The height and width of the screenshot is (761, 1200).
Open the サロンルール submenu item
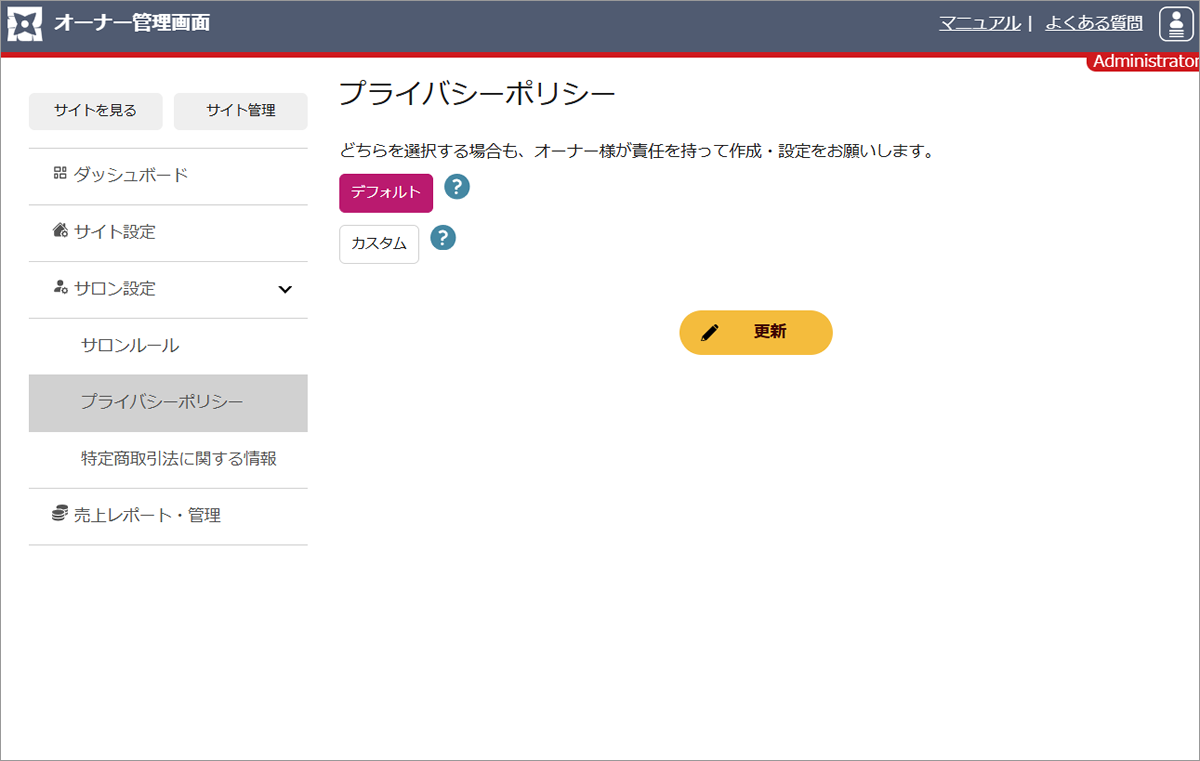130,346
